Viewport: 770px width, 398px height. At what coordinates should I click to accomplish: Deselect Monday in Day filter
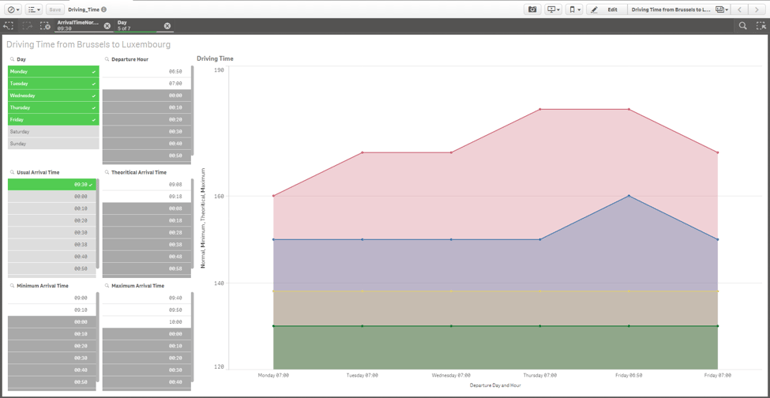pyautogui.click(x=54, y=72)
